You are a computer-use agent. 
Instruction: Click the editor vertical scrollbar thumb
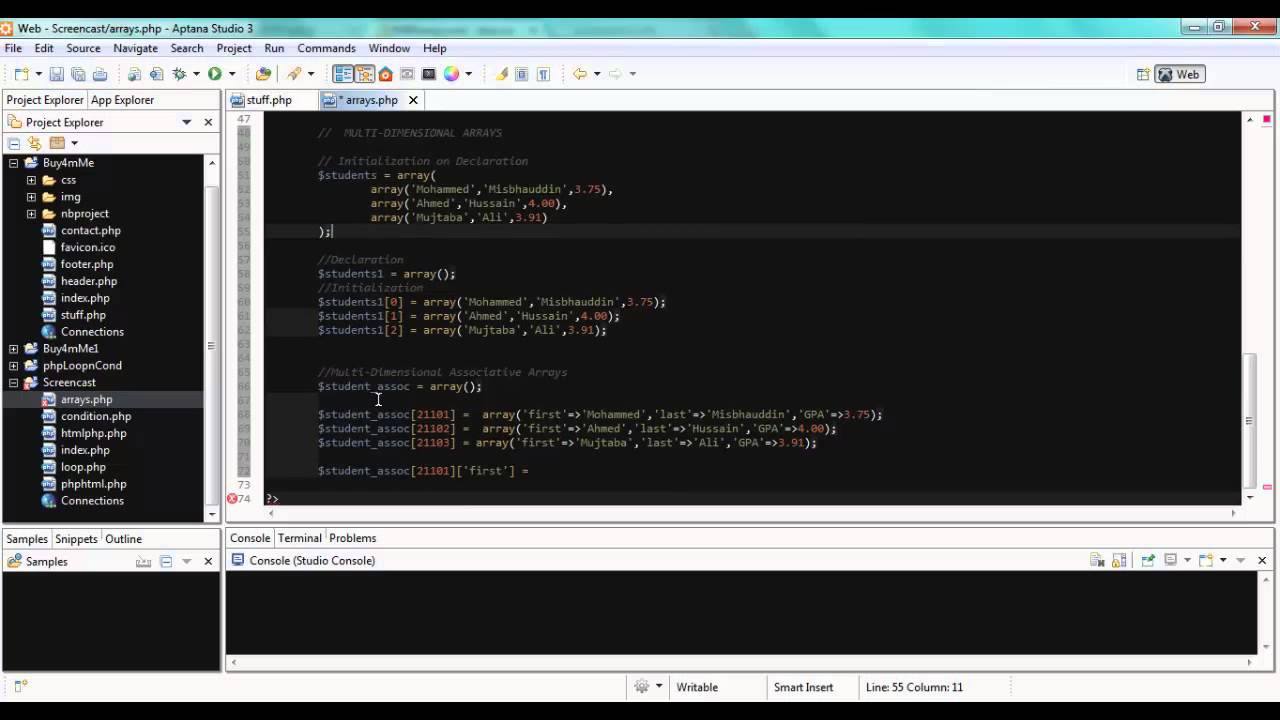1250,421
